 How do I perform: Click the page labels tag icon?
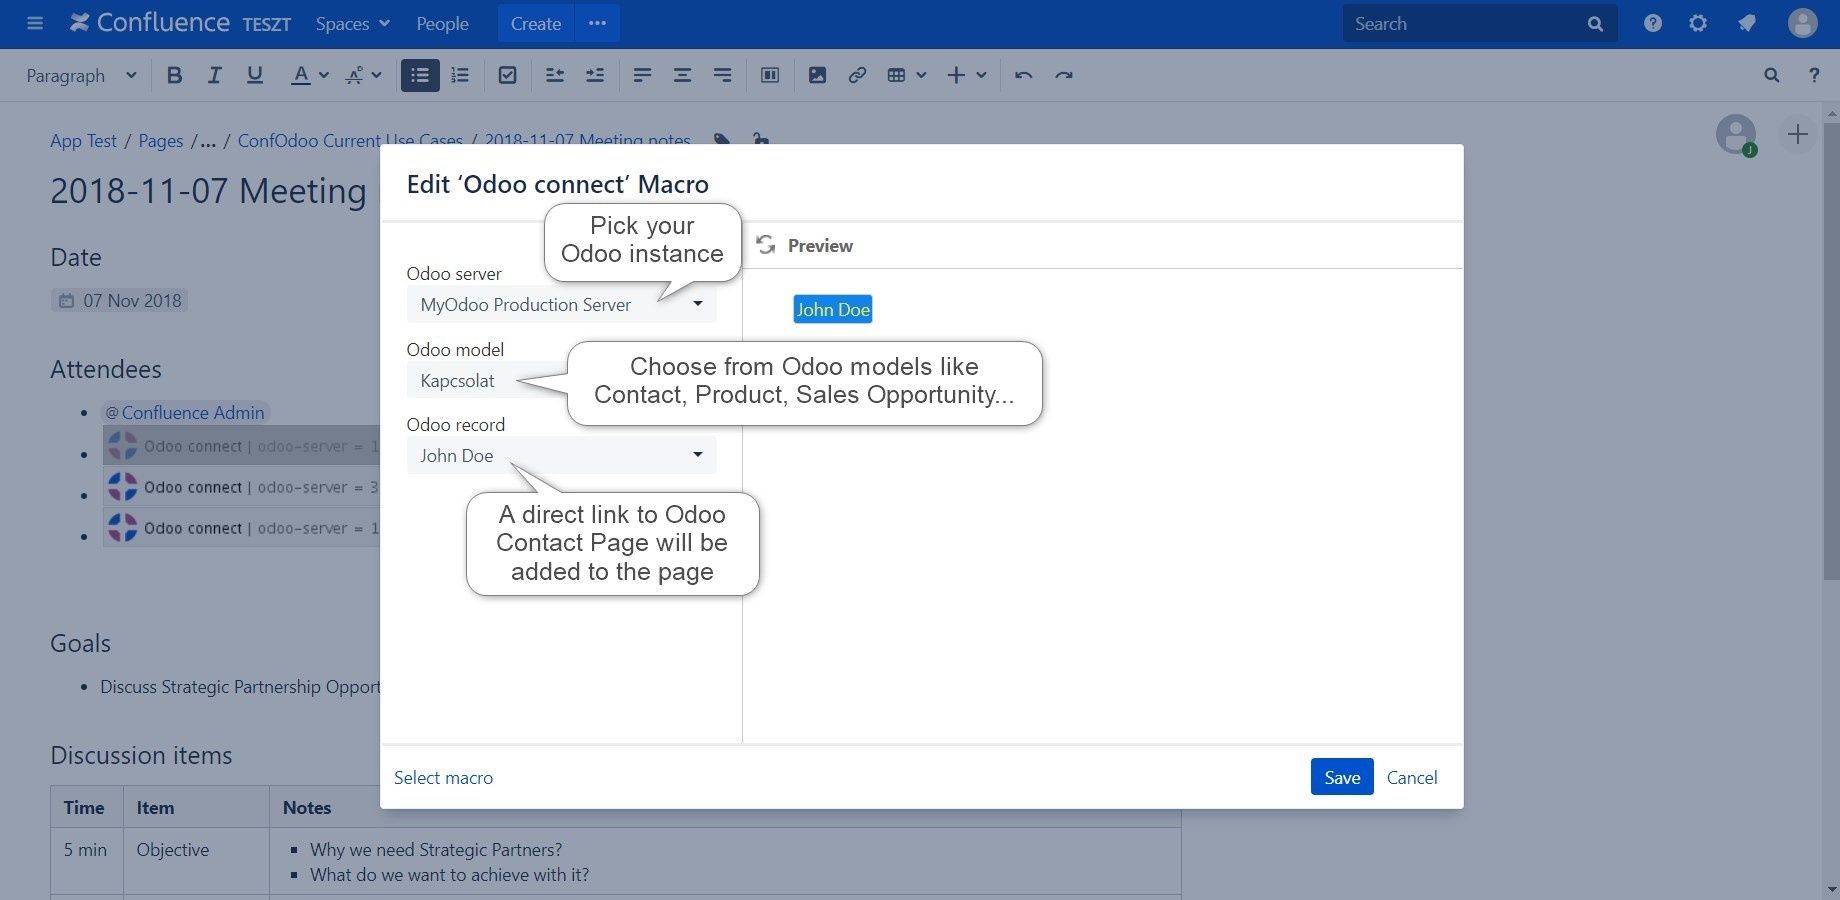click(x=721, y=140)
